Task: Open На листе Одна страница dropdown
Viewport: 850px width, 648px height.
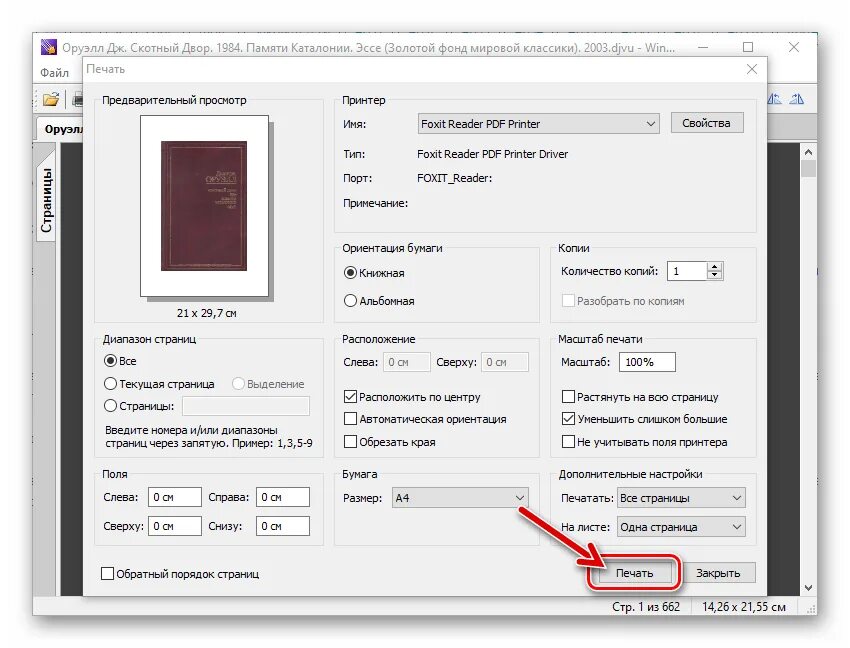Action: click(681, 527)
